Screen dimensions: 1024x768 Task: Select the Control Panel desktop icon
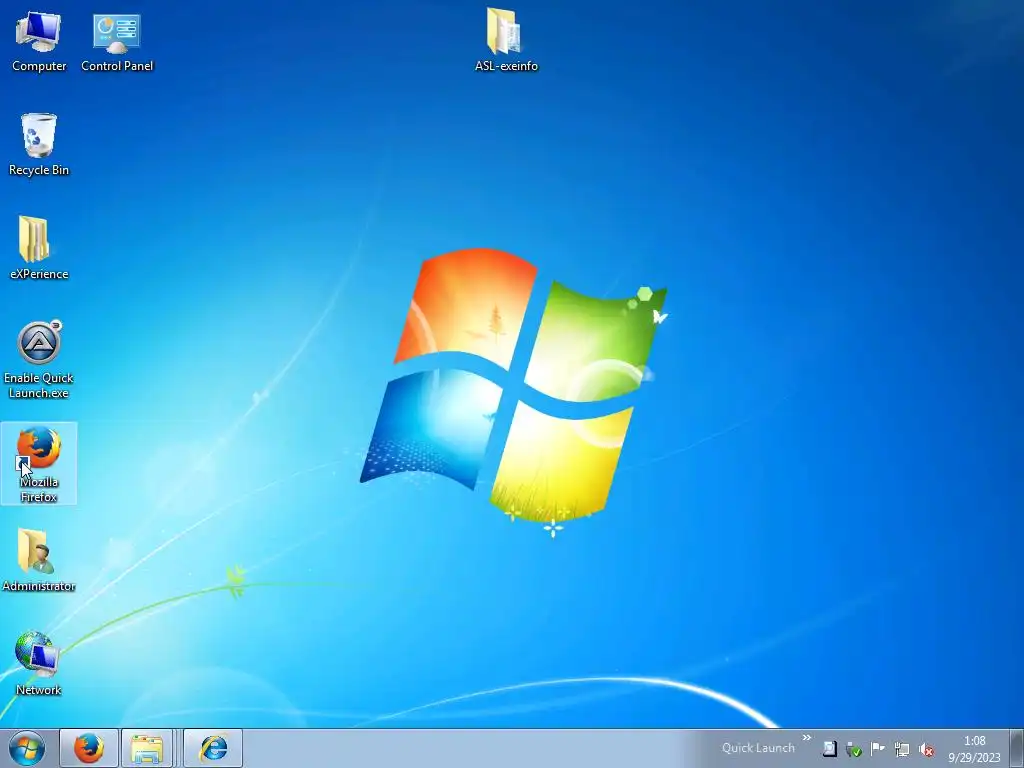point(117,41)
